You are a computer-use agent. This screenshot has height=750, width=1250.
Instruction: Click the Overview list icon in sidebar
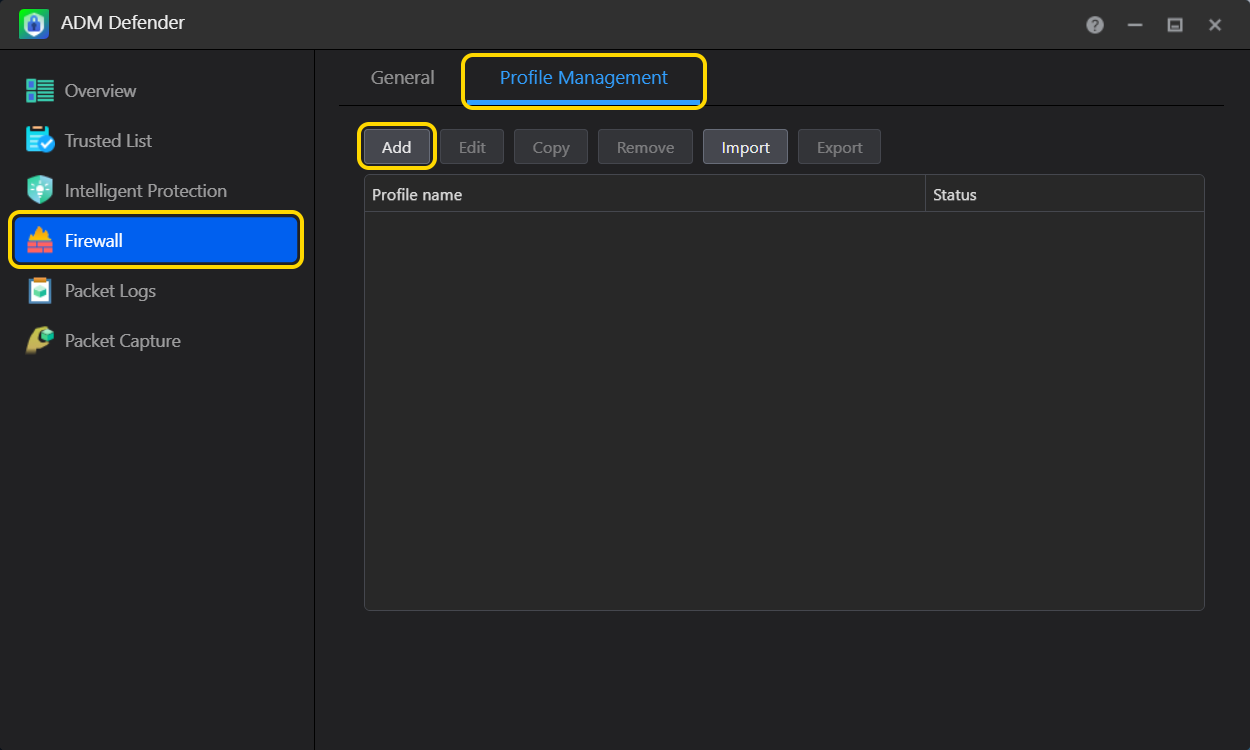pos(40,91)
